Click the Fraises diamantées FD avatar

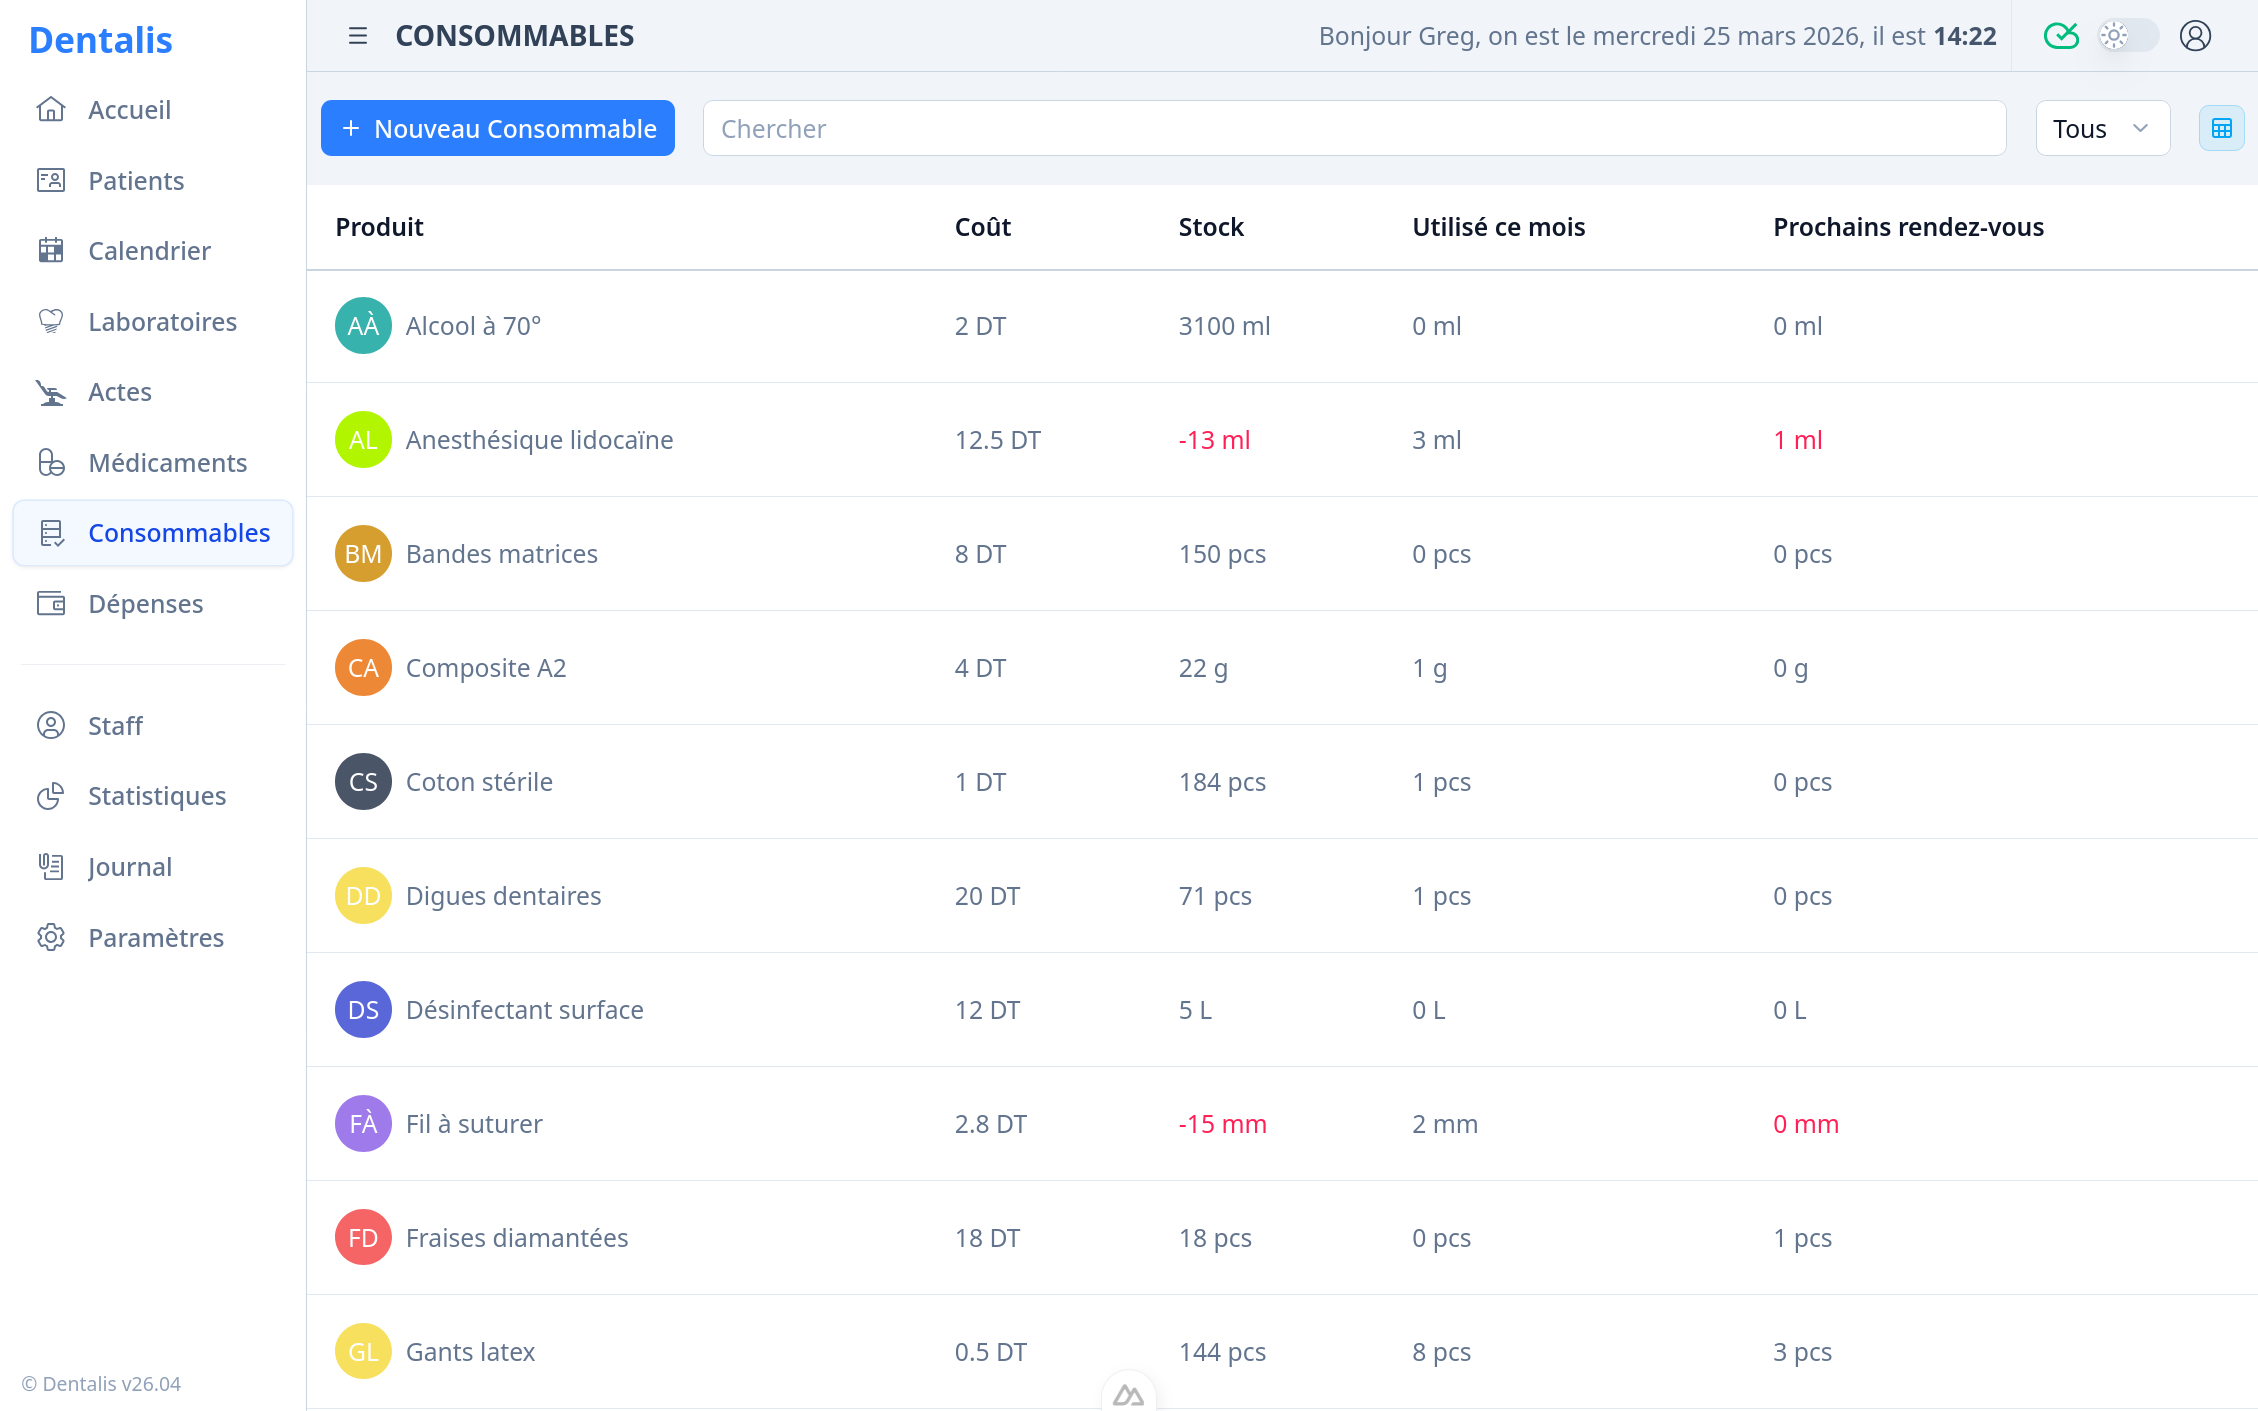click(363, 1238)
